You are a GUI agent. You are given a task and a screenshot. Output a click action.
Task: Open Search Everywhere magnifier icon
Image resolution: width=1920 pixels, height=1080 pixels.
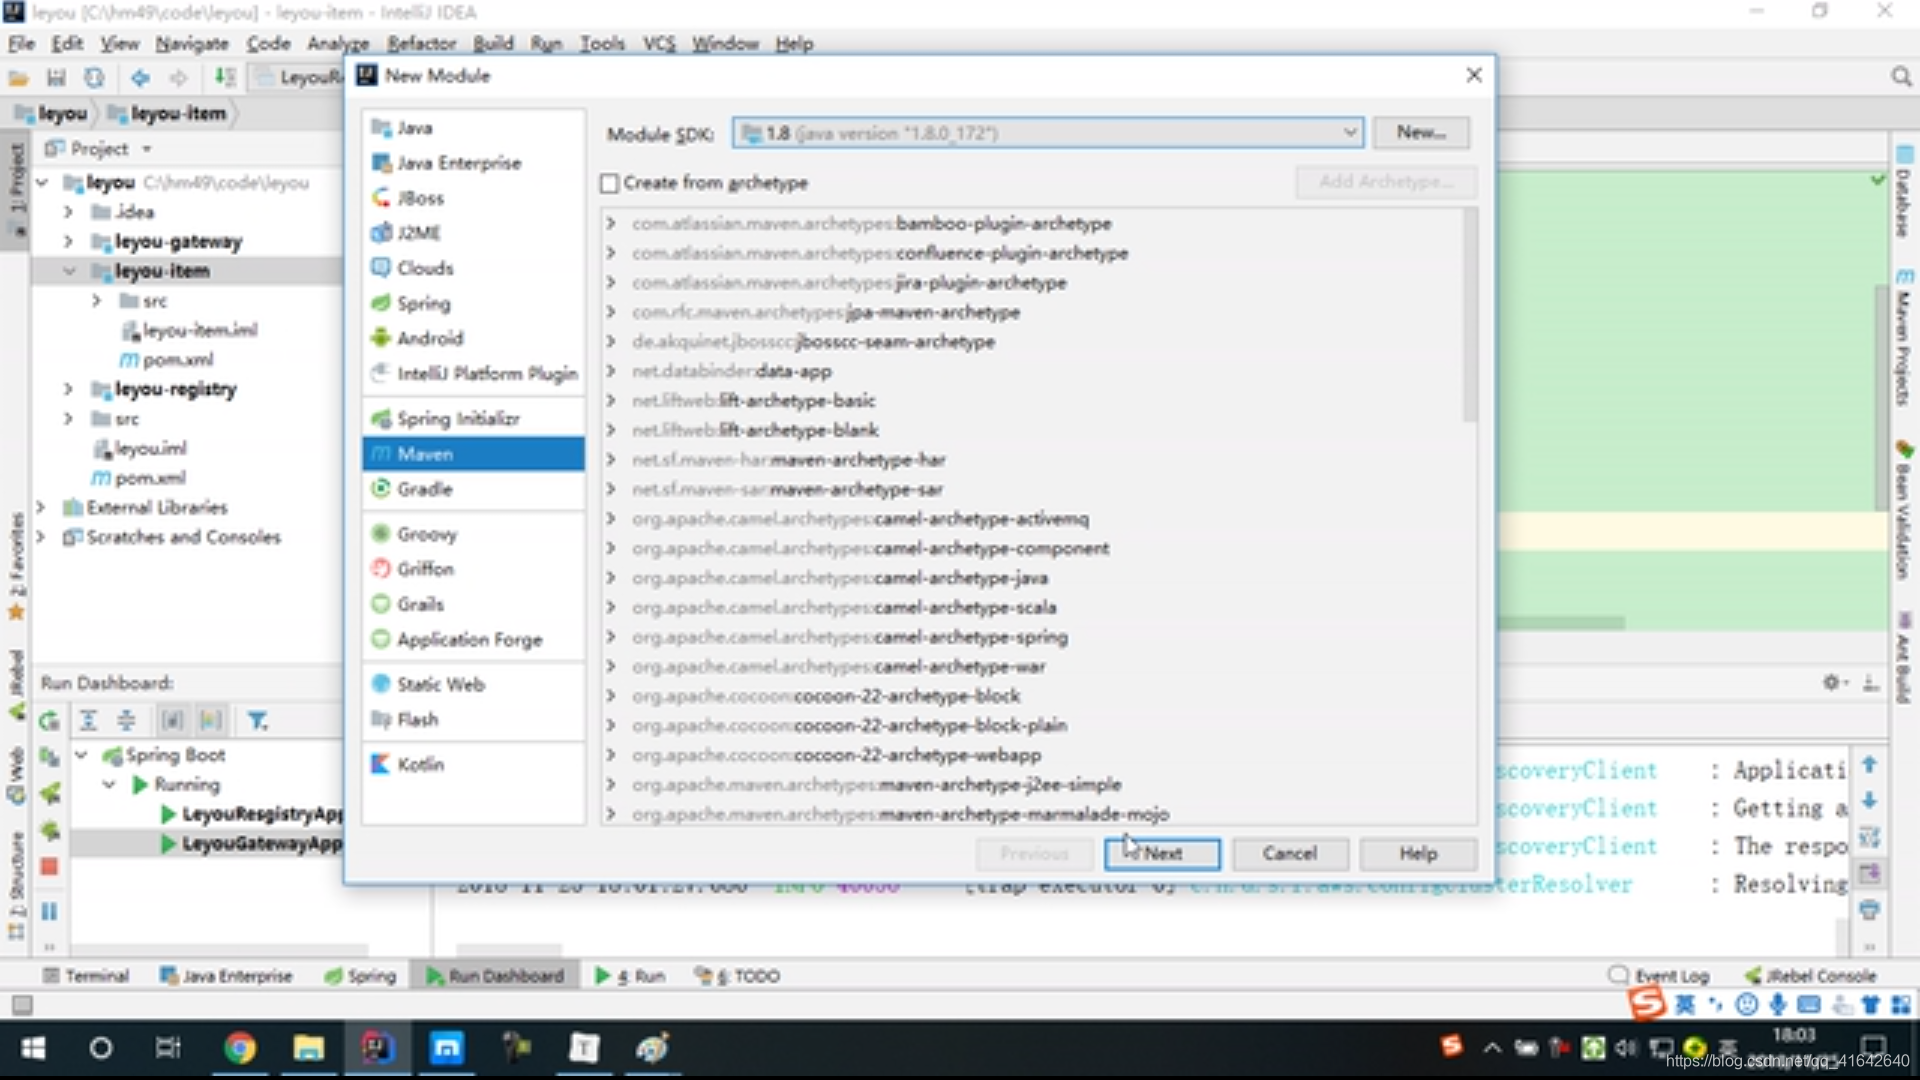[x=1901, y=77]
